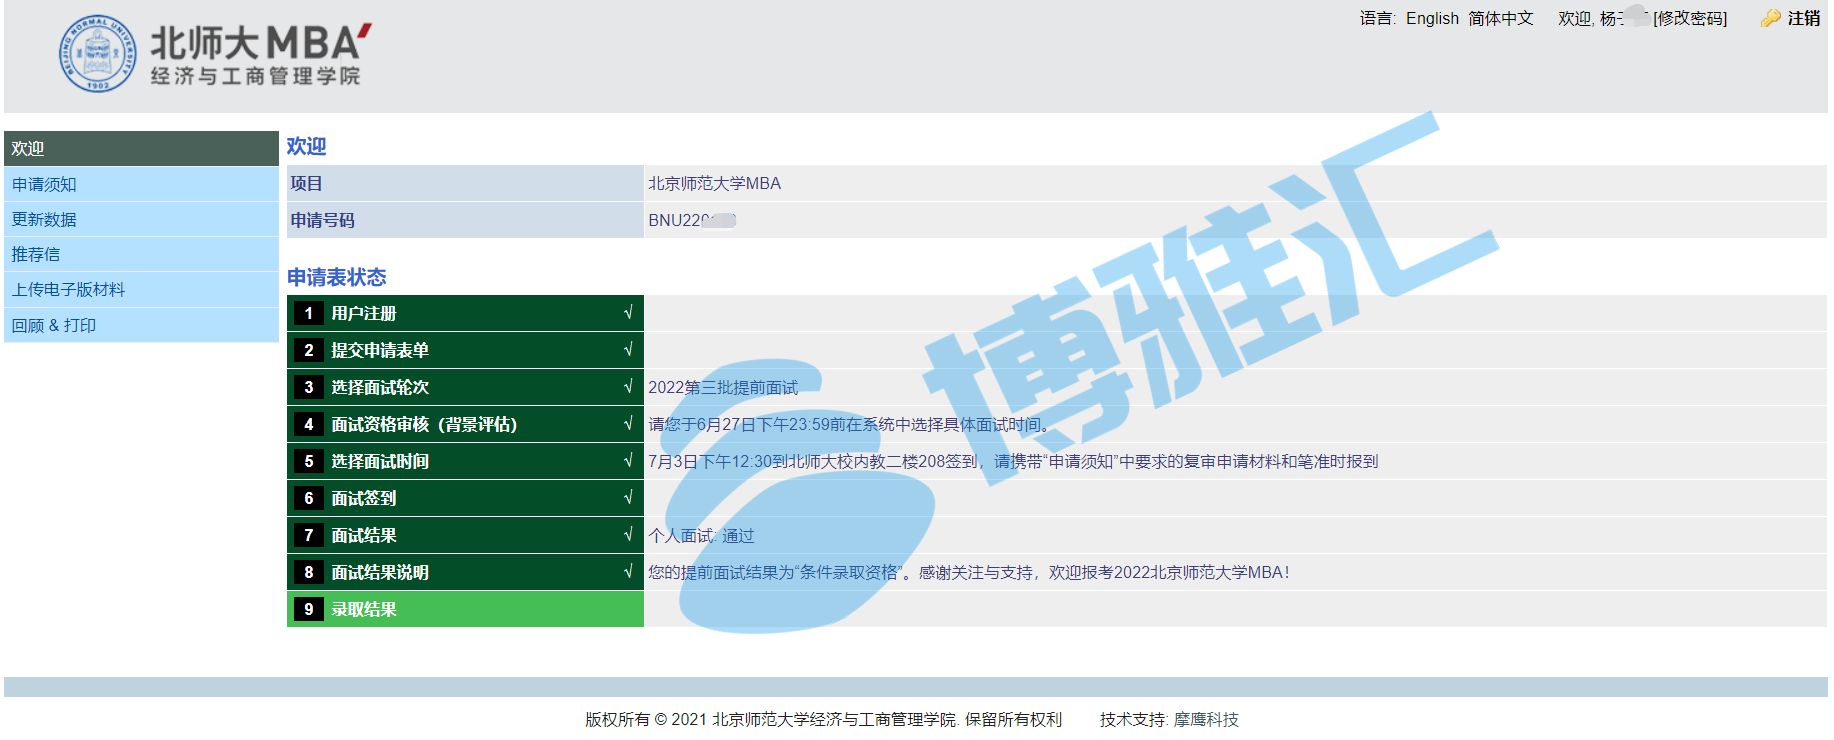This screenshot has height=740, width=1834.
Task: Click the checkmark on 提交申请表单 row
Action: (x=628, y=350)
